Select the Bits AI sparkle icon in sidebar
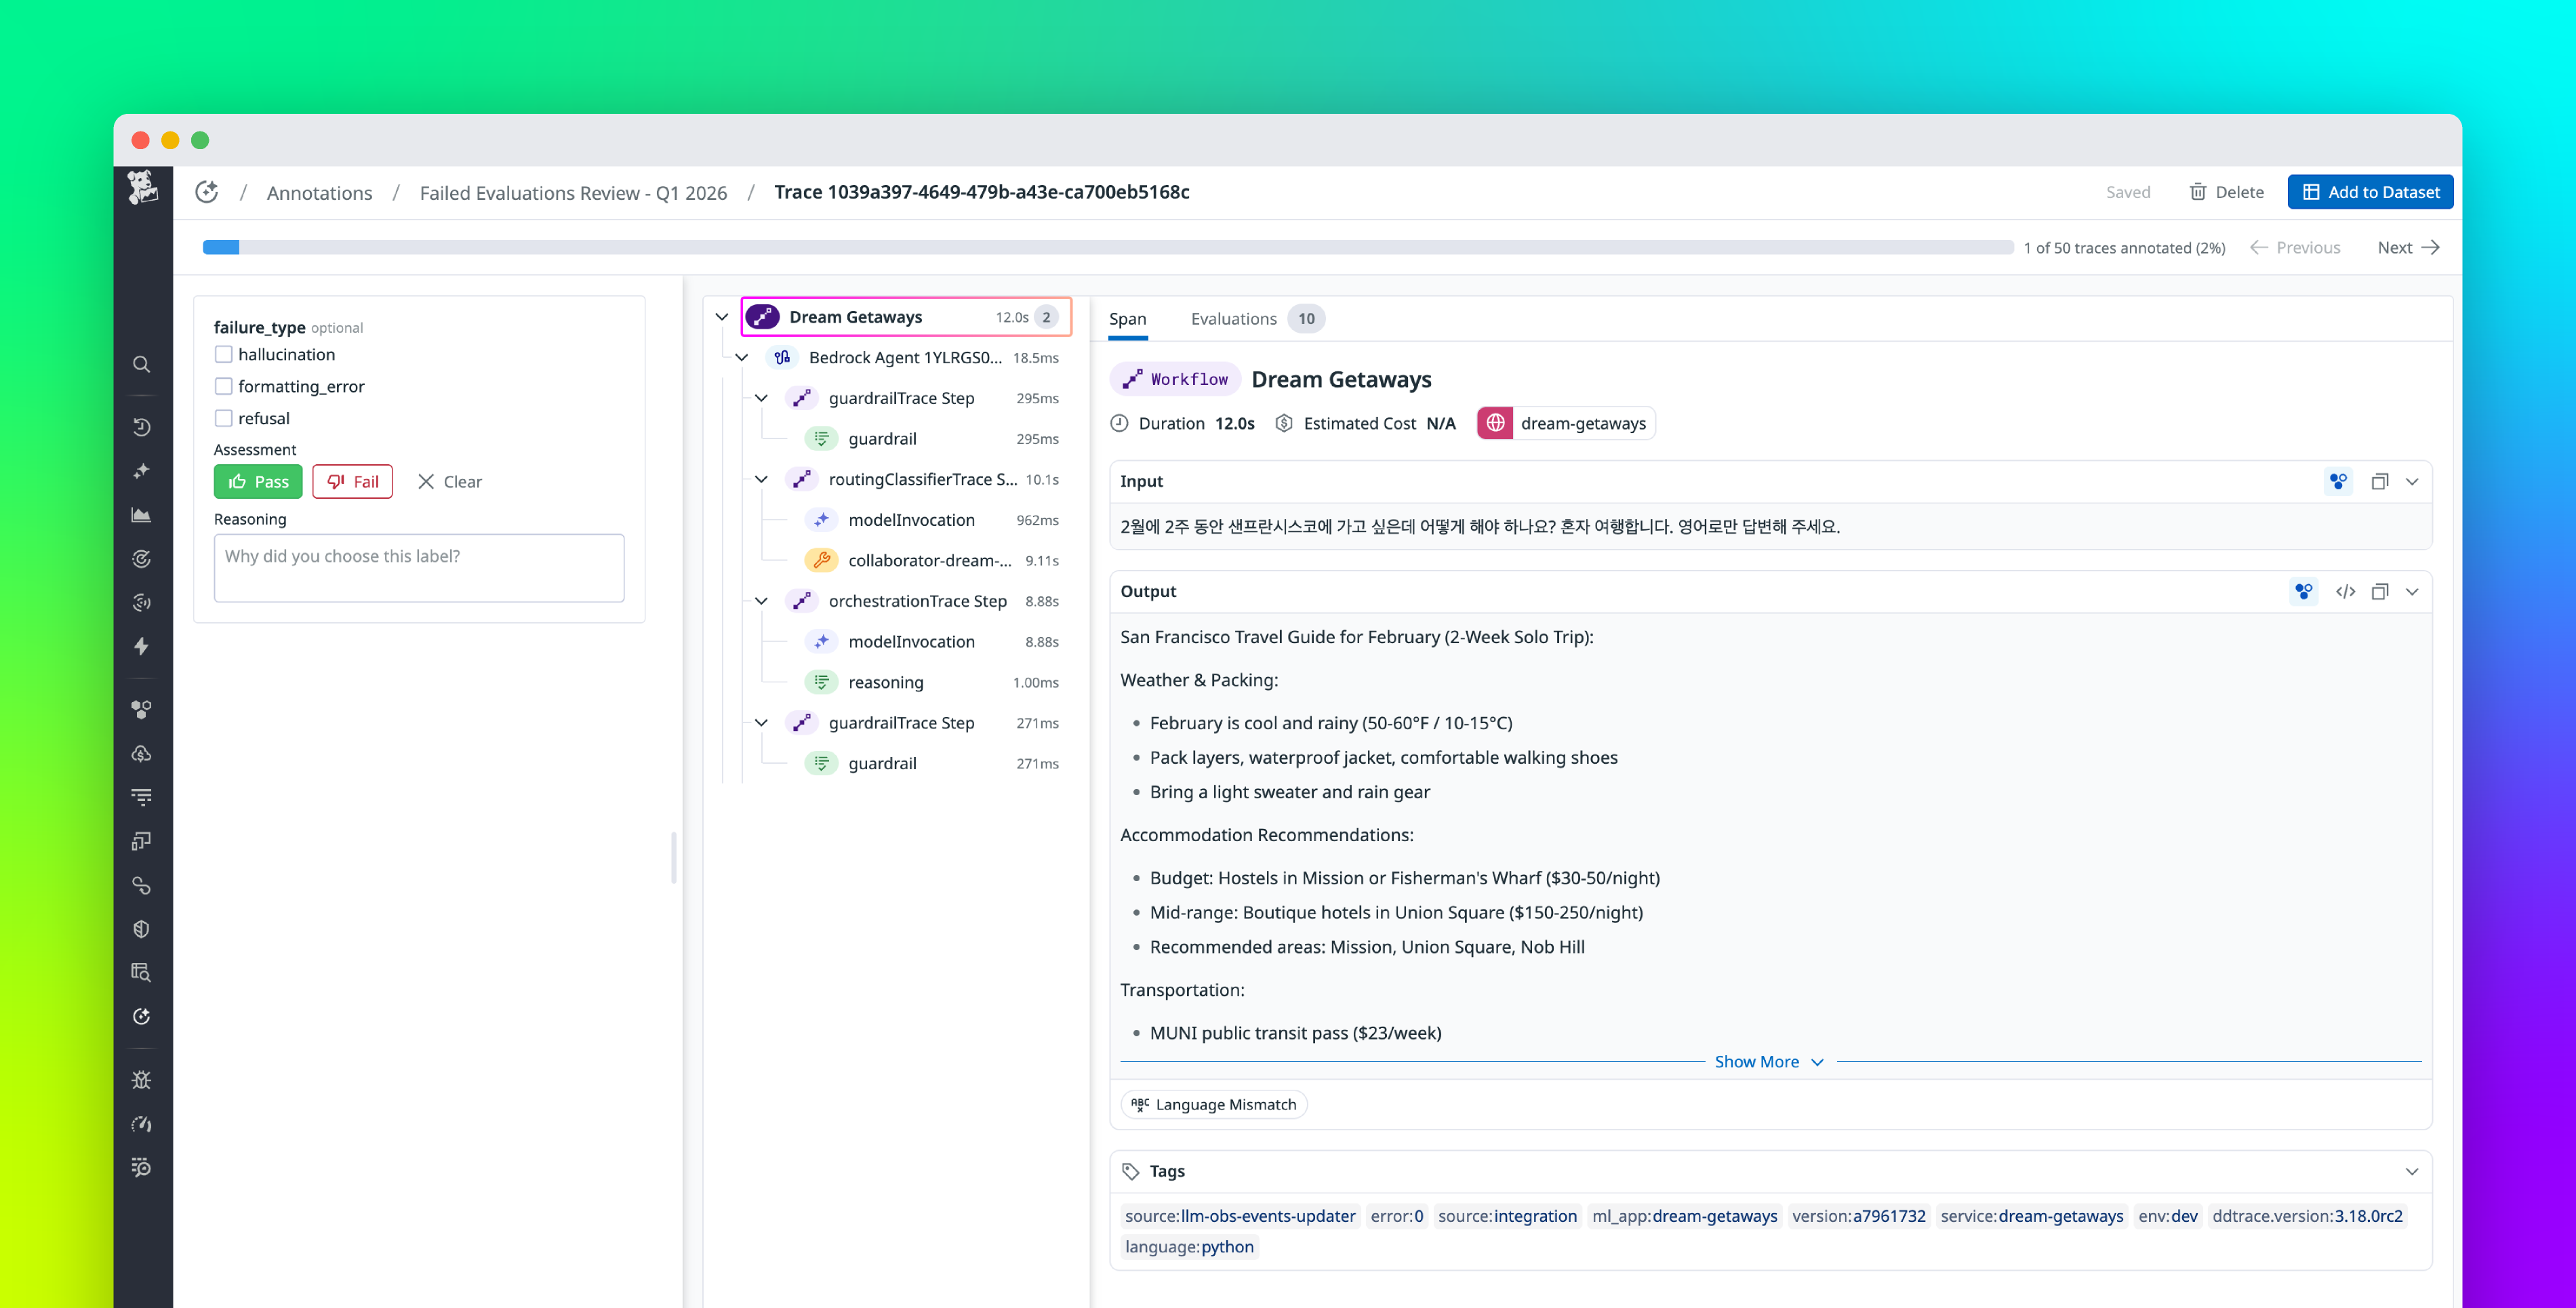Screen dimensions: 2576x1308 142,470
